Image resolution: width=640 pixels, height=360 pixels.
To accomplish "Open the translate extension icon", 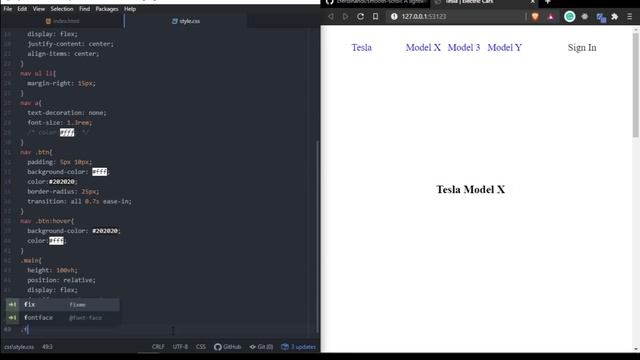I will pyautogui.click(x=601, y=18).
